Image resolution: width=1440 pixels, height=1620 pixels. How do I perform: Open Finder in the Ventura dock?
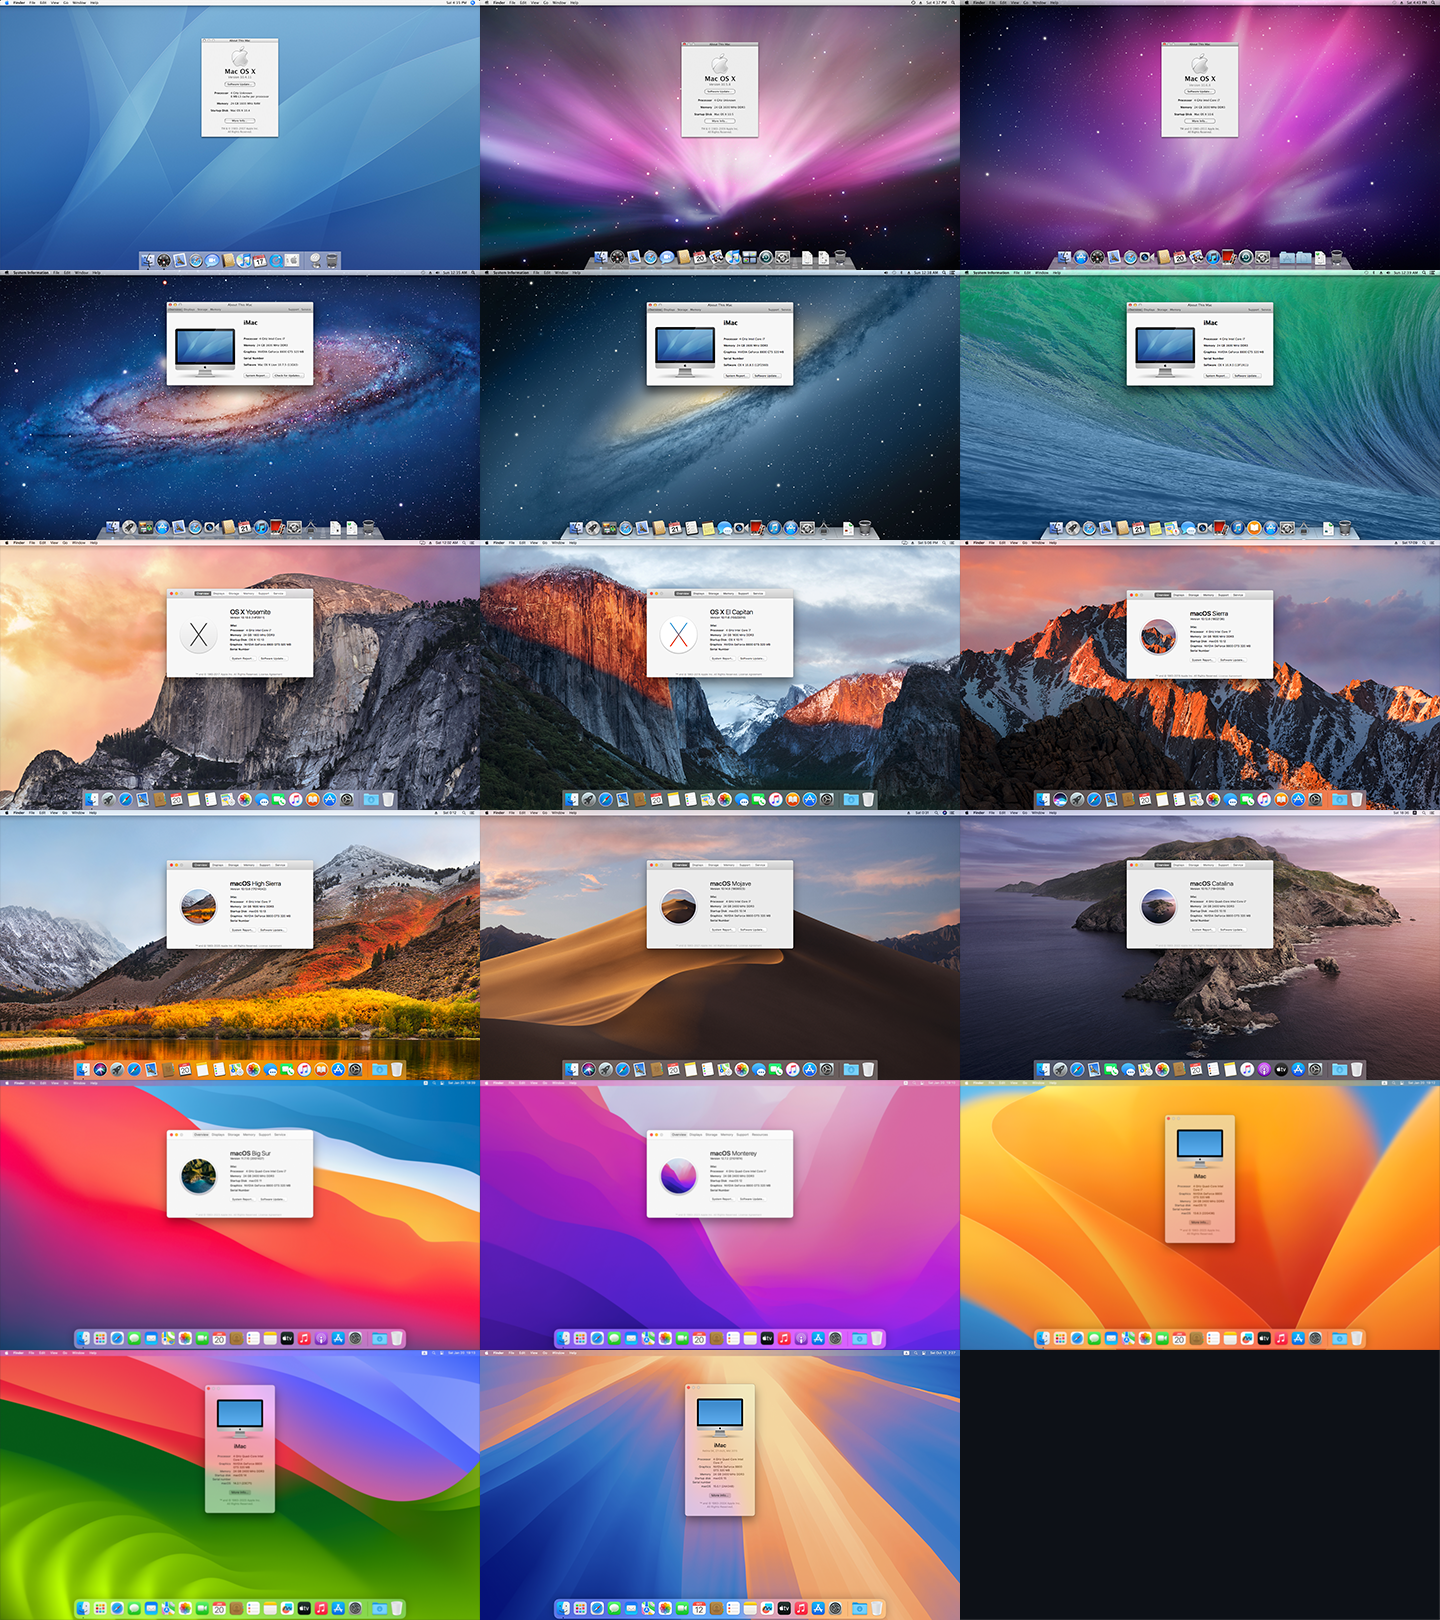coord(1043,1338)
